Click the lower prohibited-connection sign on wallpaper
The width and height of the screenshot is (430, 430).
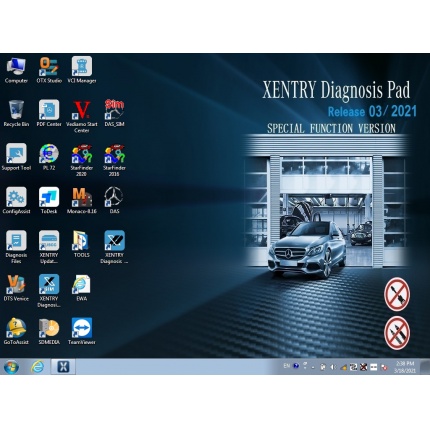(397, 333)
